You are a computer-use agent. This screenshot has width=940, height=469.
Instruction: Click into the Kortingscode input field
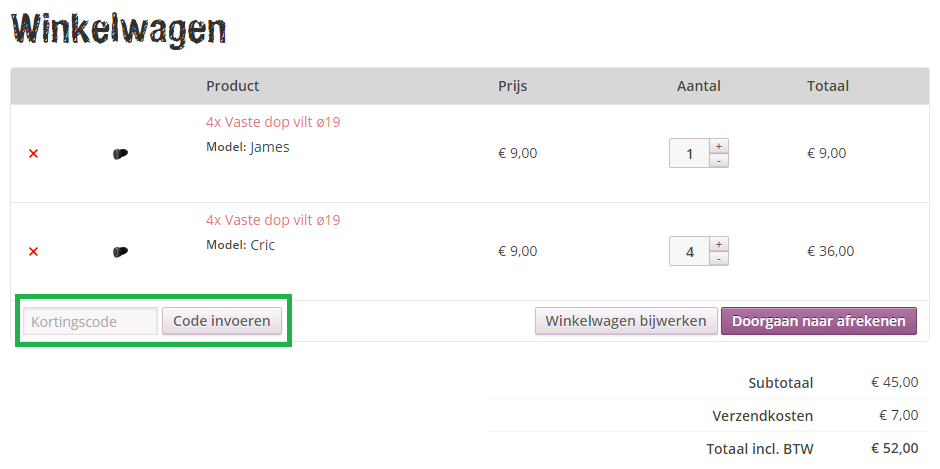(x=90, y=321)
